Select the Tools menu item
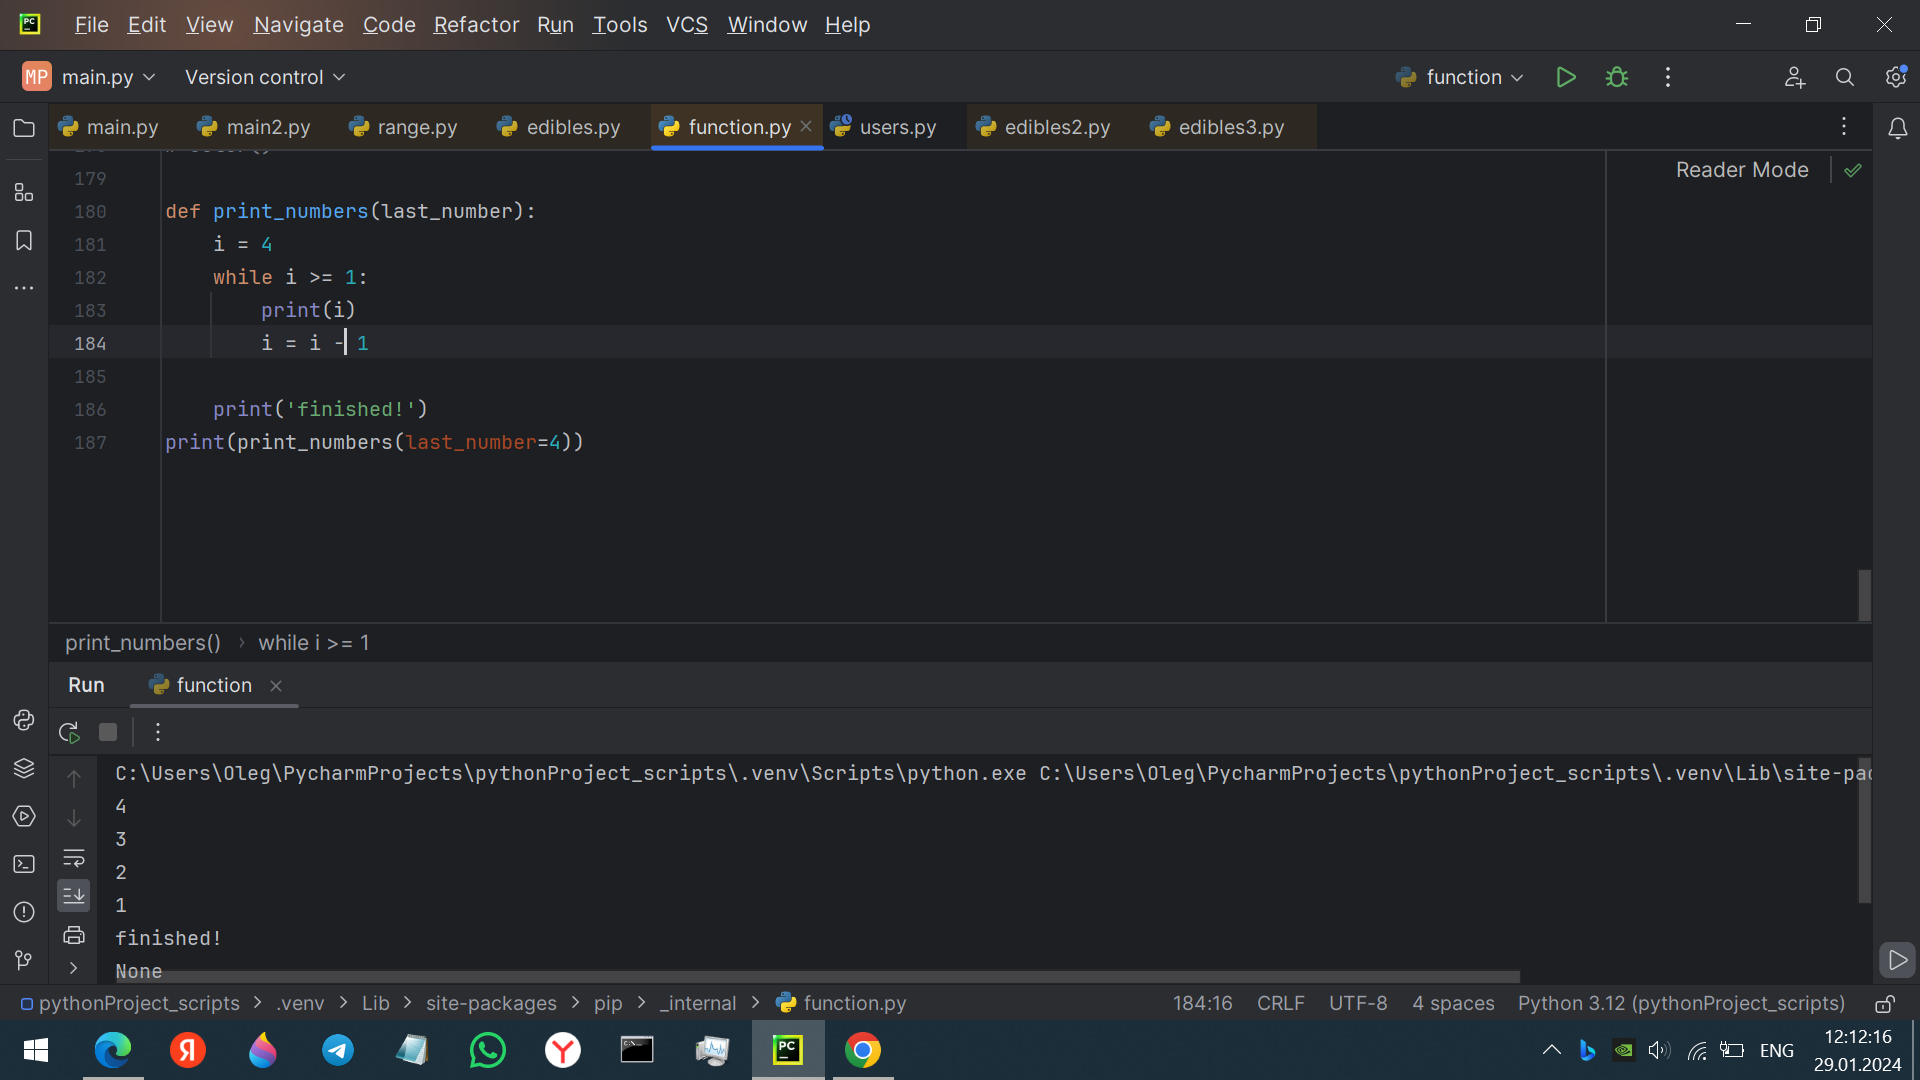 (620, 24)
